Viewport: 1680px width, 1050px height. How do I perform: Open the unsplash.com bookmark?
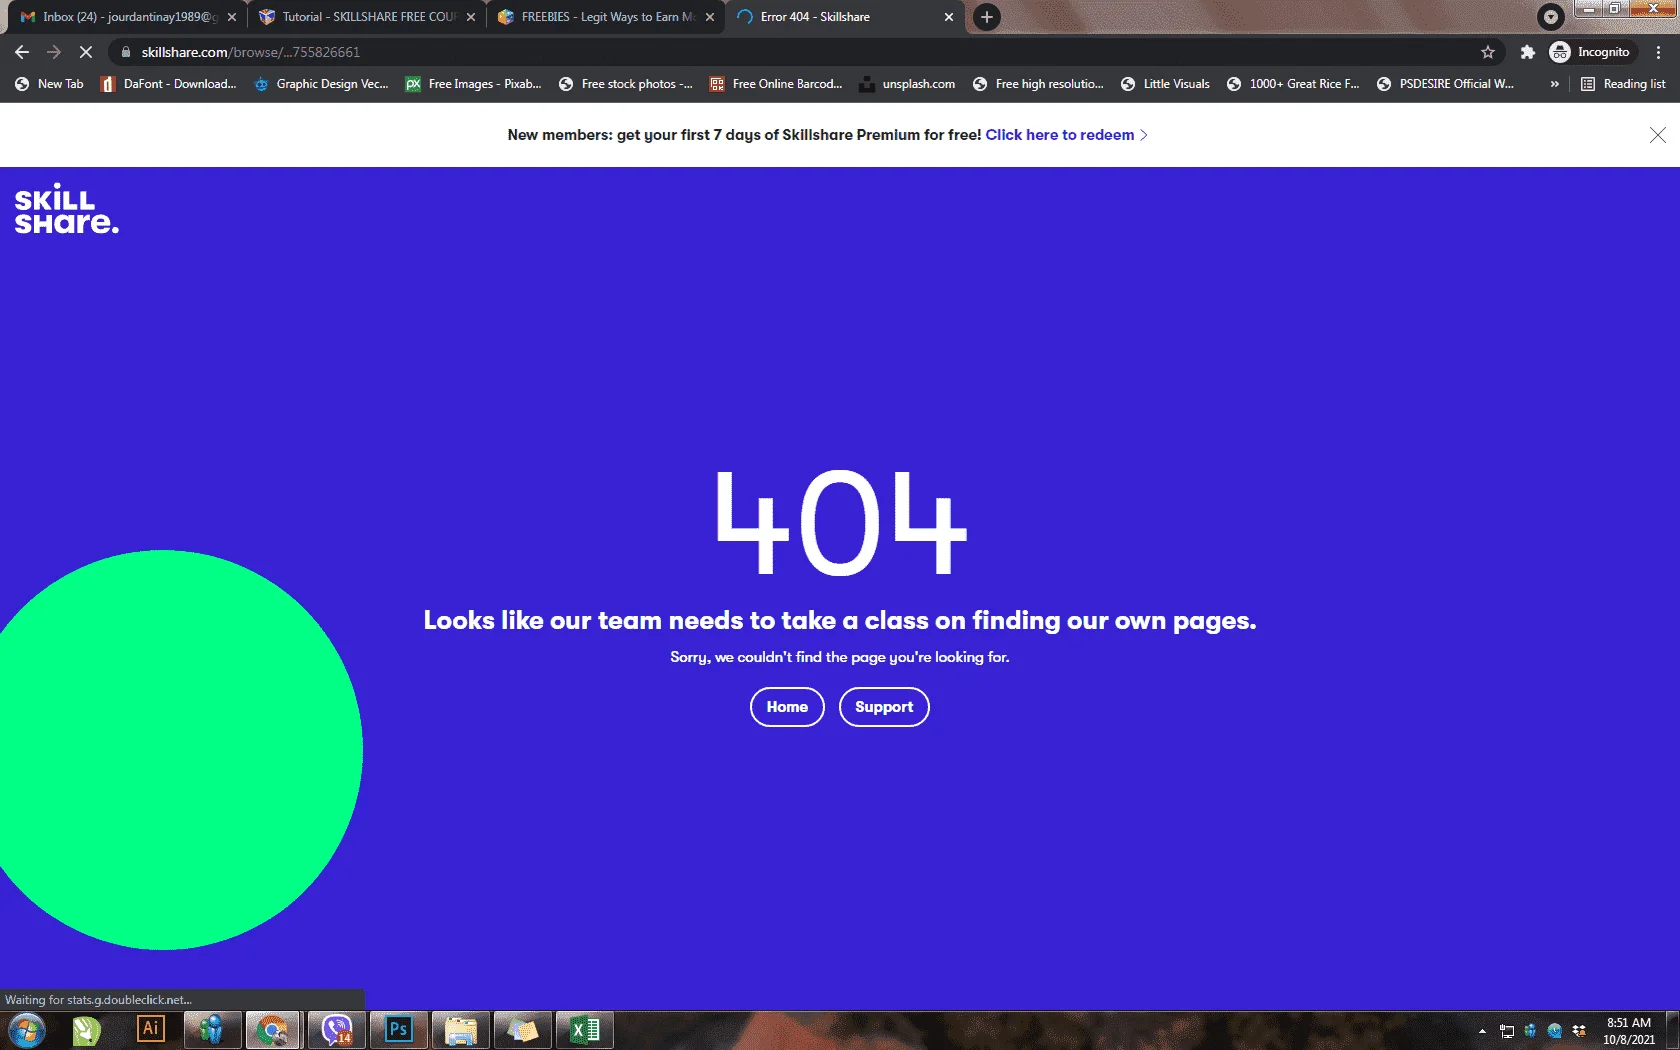coord(907,84)
